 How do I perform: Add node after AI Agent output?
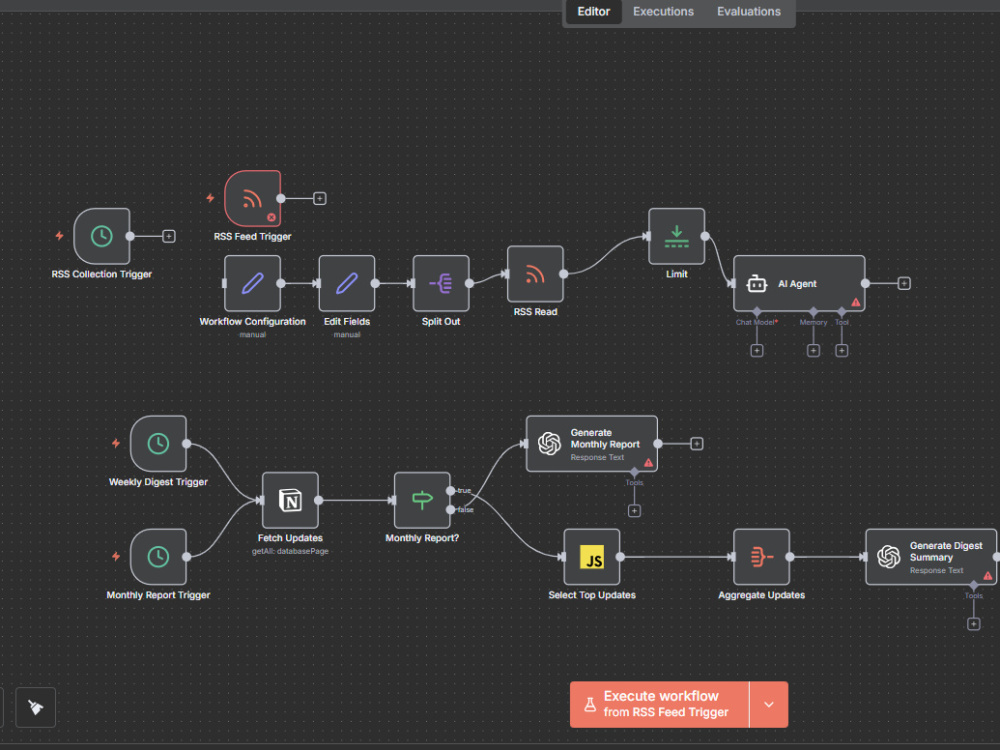tap(904, 283)
